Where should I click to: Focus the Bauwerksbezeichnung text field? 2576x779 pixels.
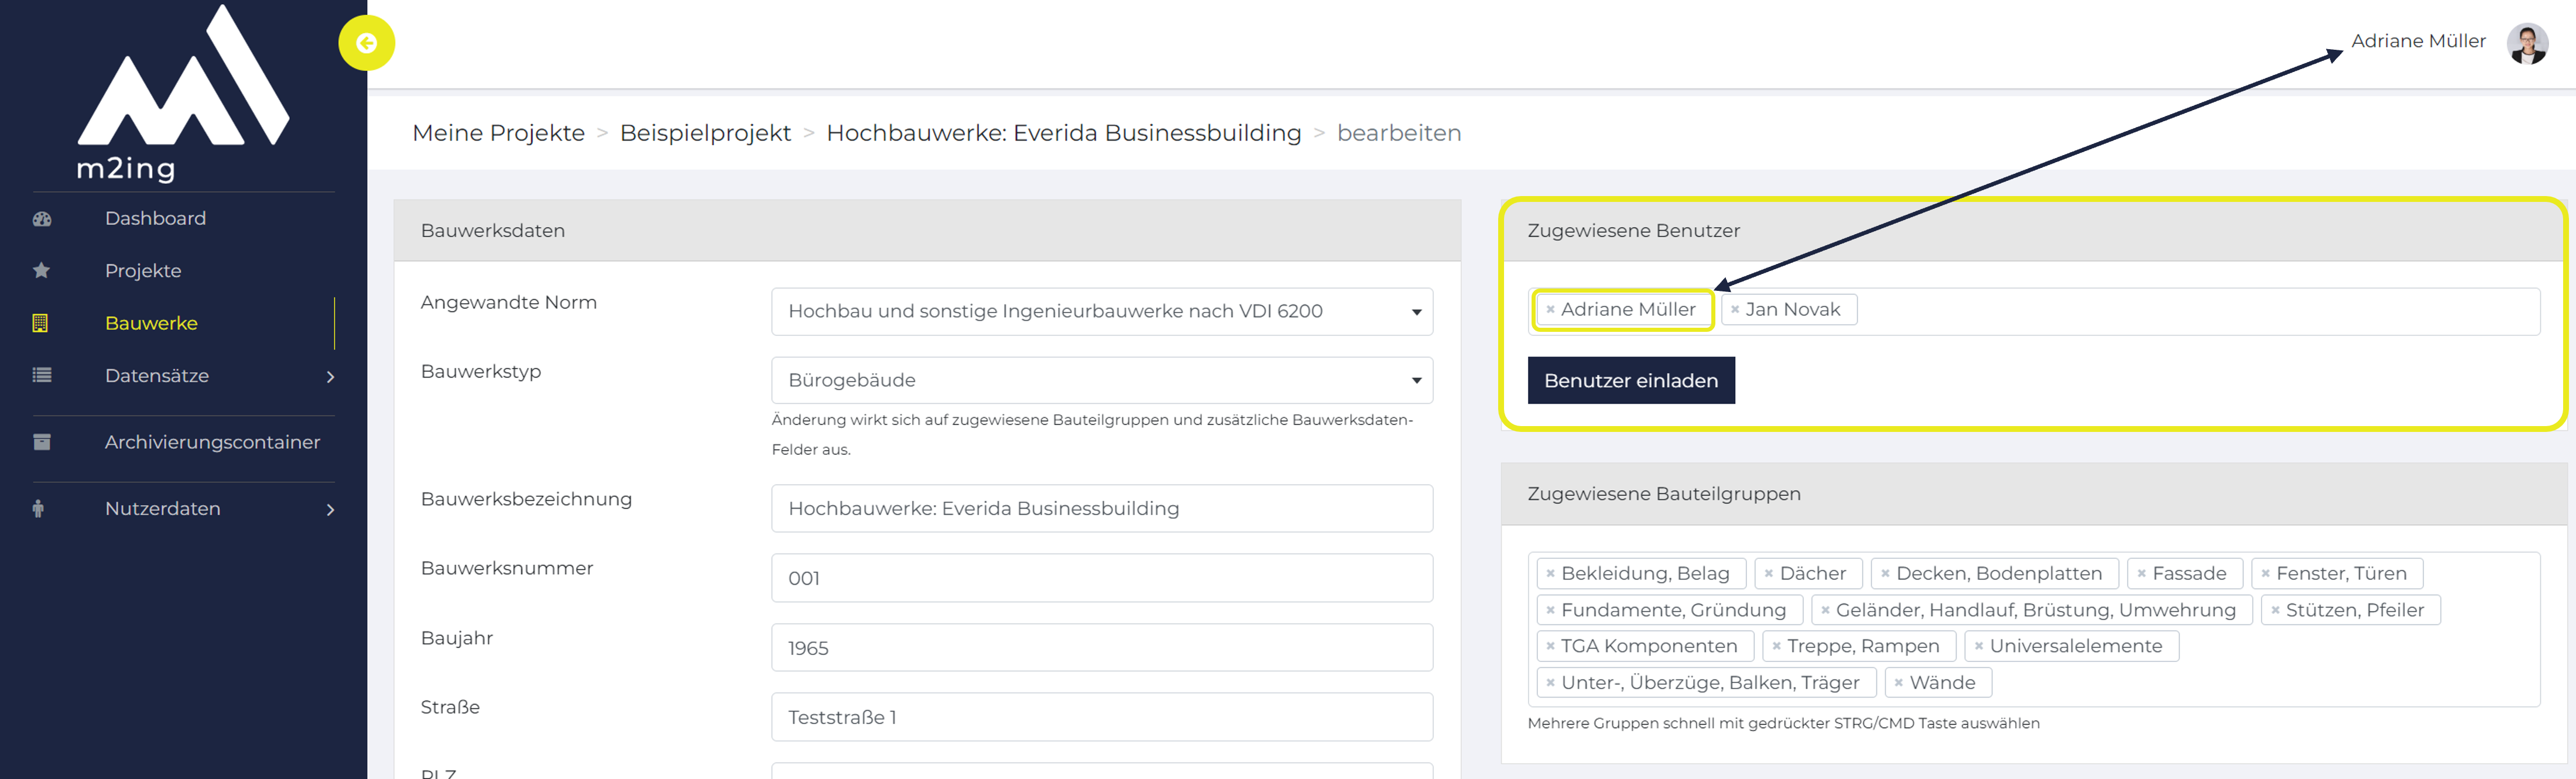click(1101, 509)
